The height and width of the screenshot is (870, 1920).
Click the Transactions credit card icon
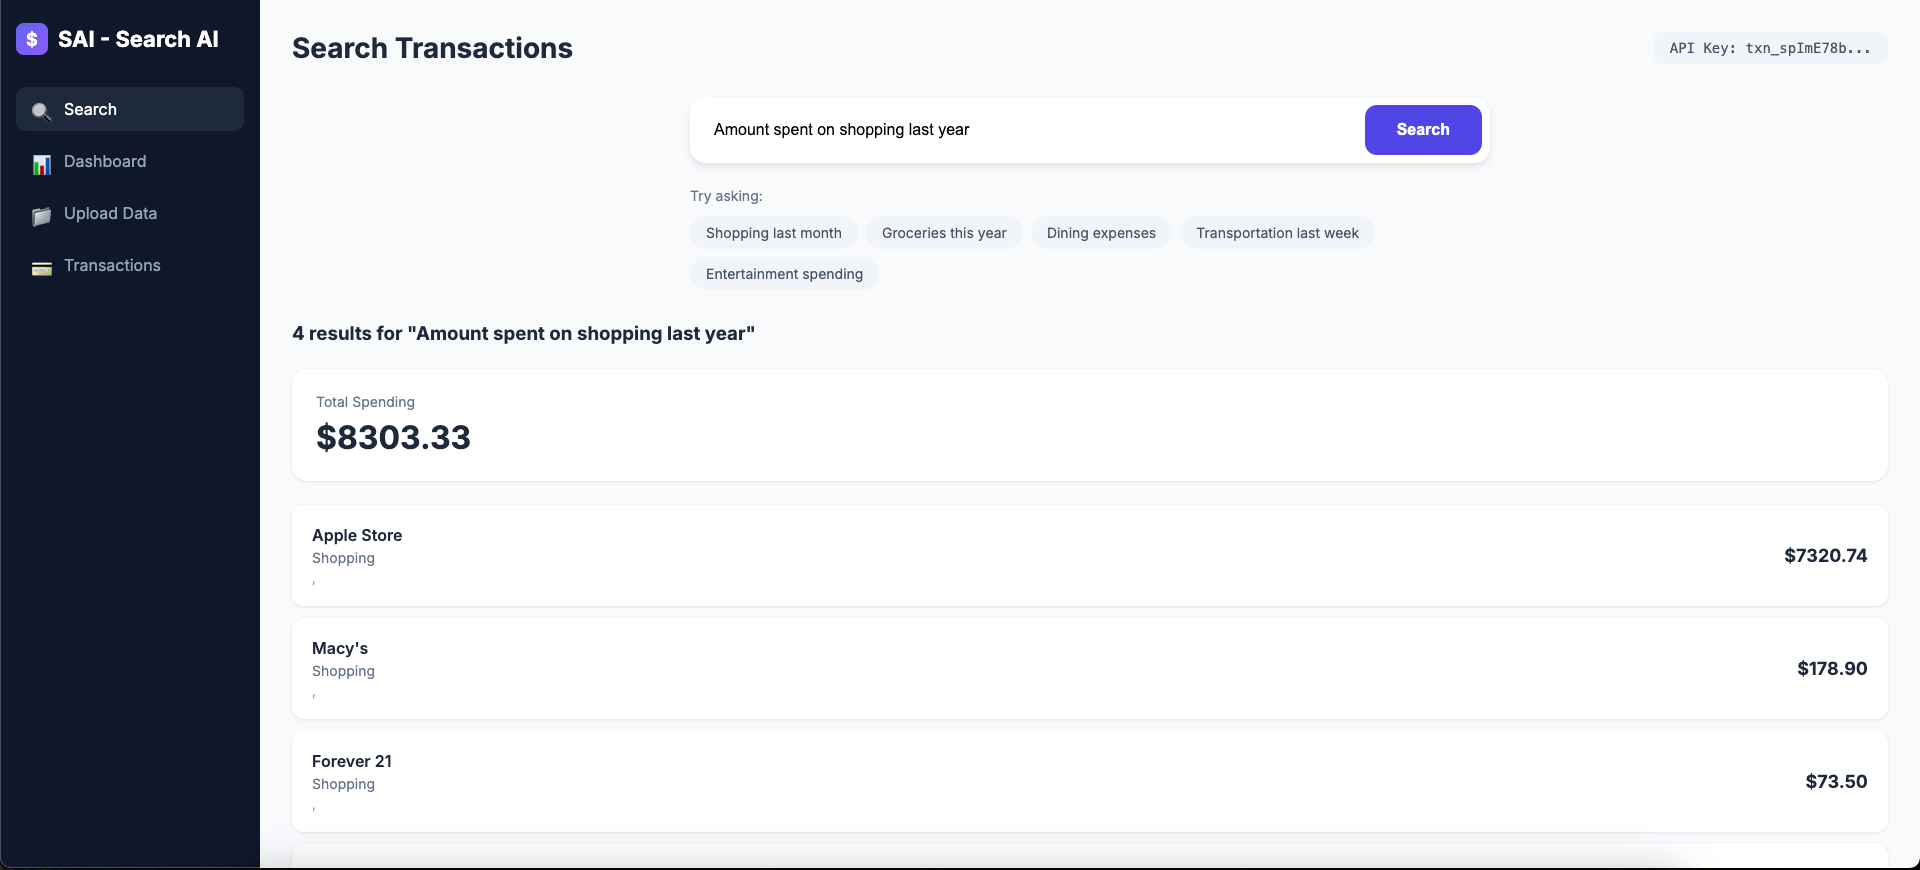pos(41,267)
